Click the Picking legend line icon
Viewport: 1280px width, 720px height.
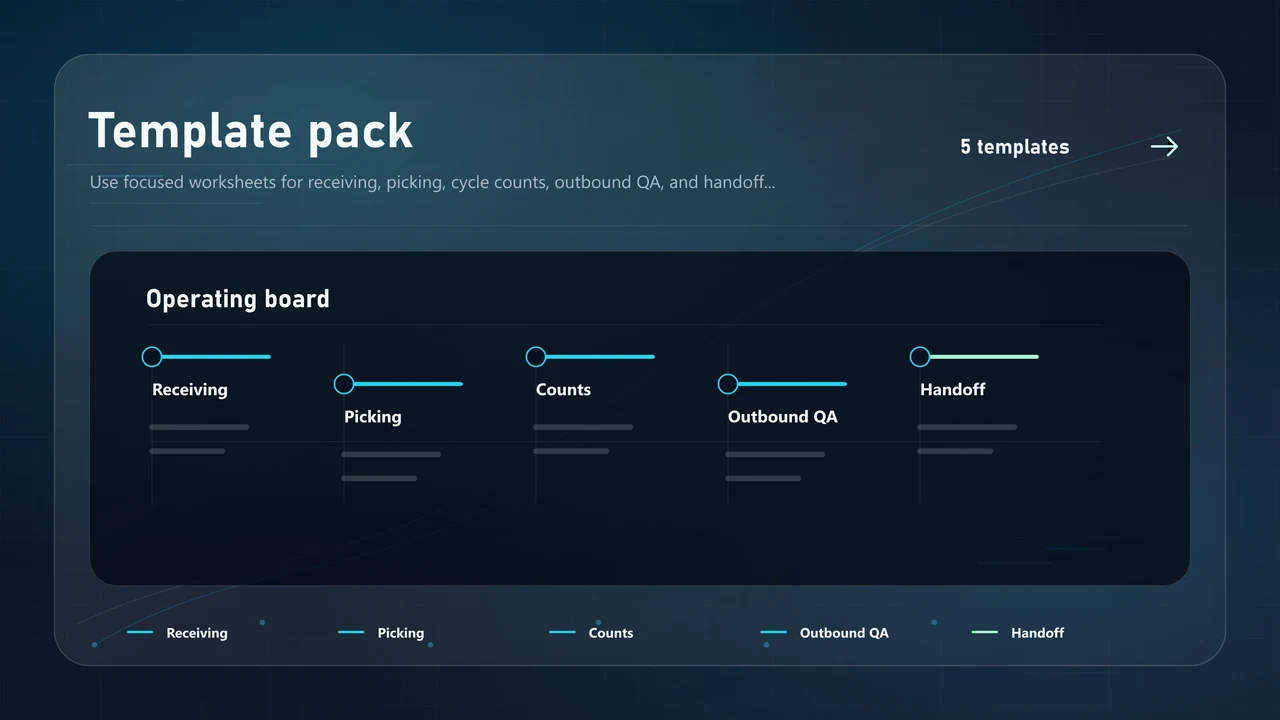tap(351, 632)
